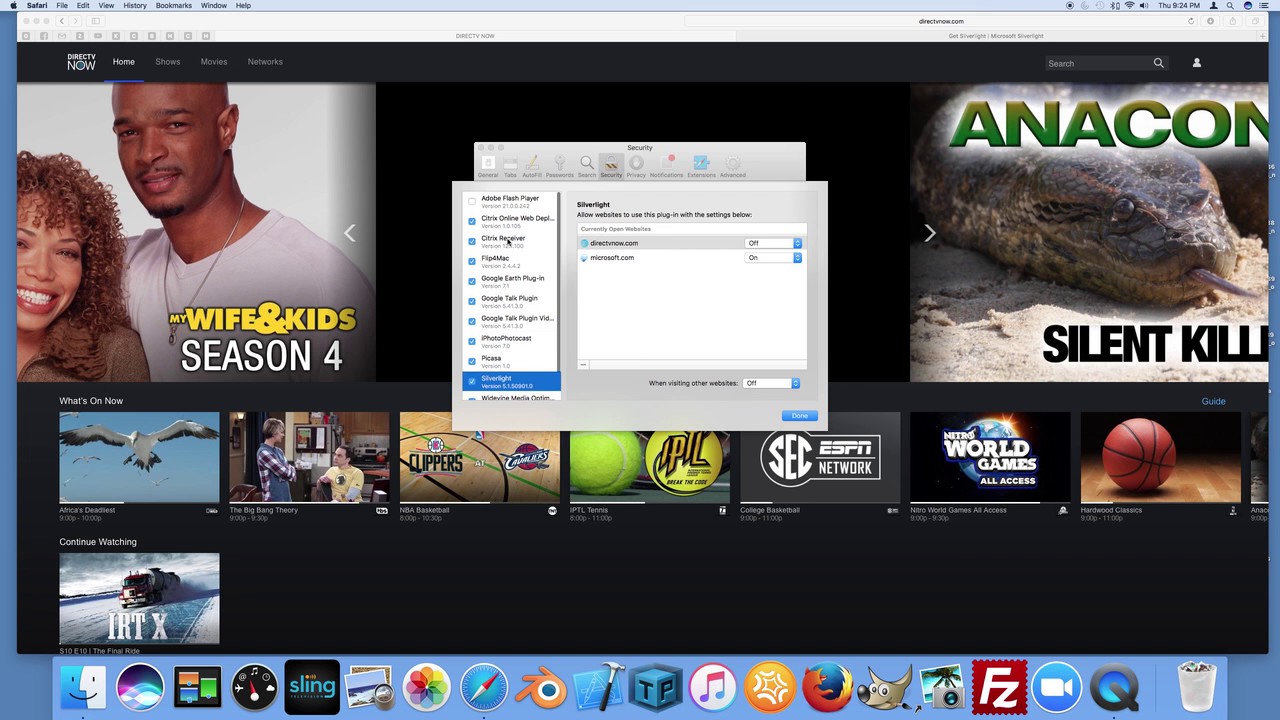The height and width of the screenshot is (720, 1280).
Task: Open The Big Bang Theory thumbnail
Action: coord(309,457)
